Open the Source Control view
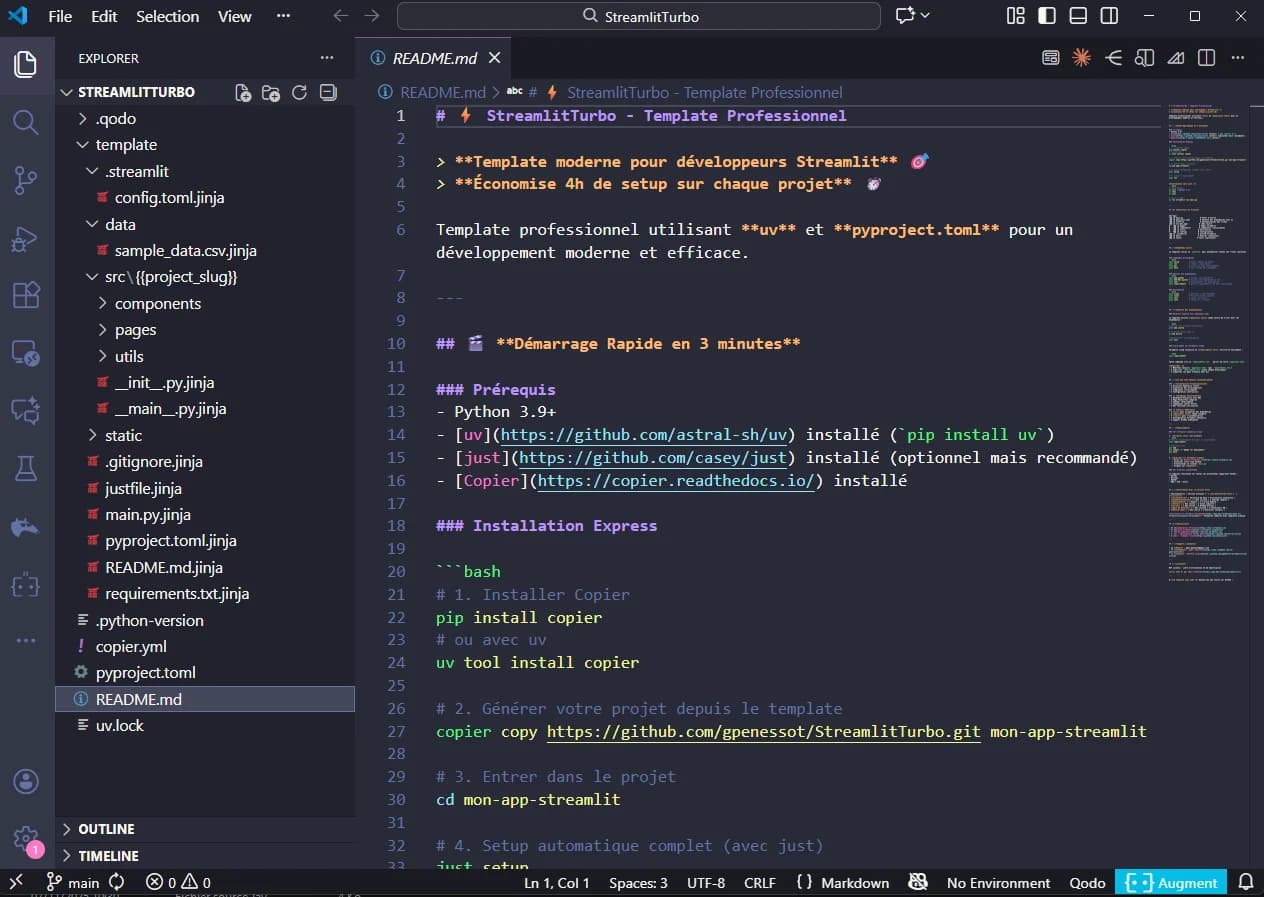Viewport: 1264px width, 897px height. click(26, 181)
